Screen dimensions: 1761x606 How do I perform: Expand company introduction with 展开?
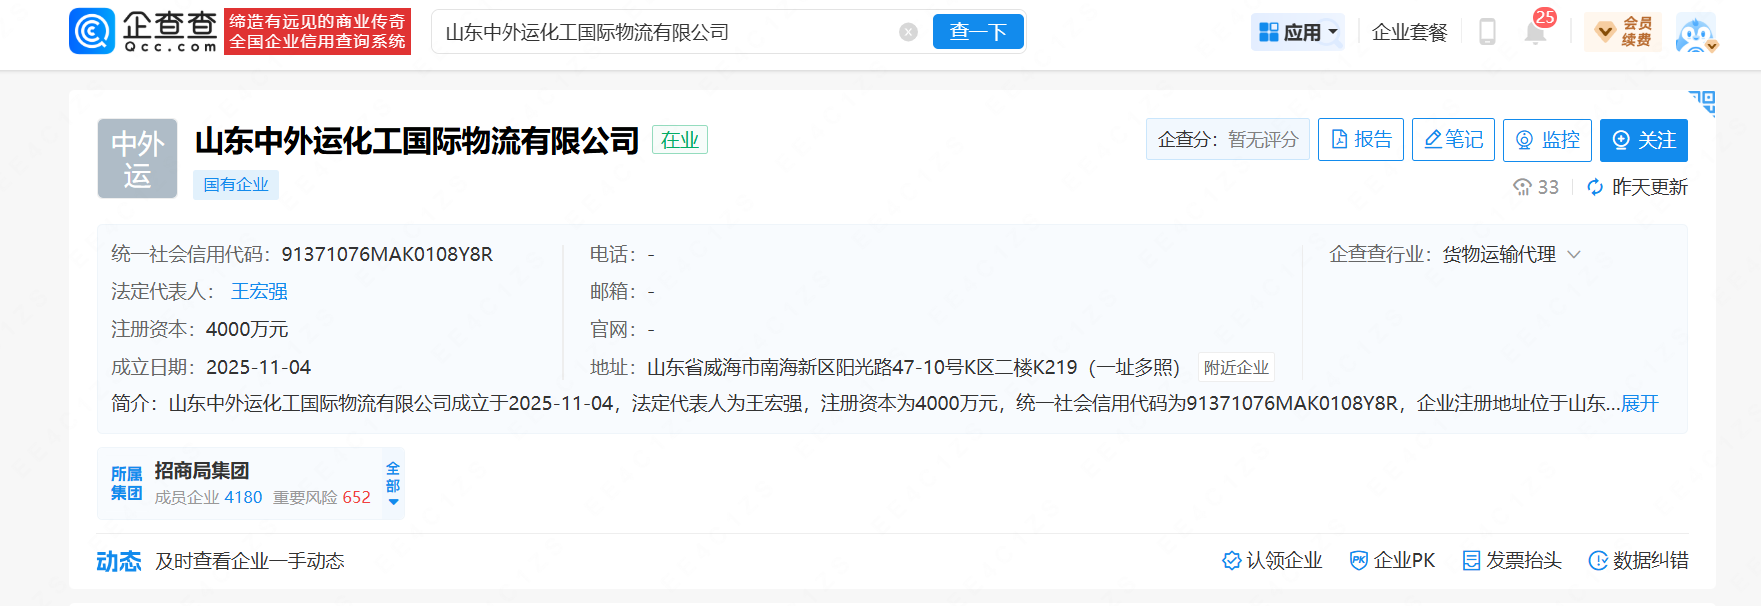1639,403
